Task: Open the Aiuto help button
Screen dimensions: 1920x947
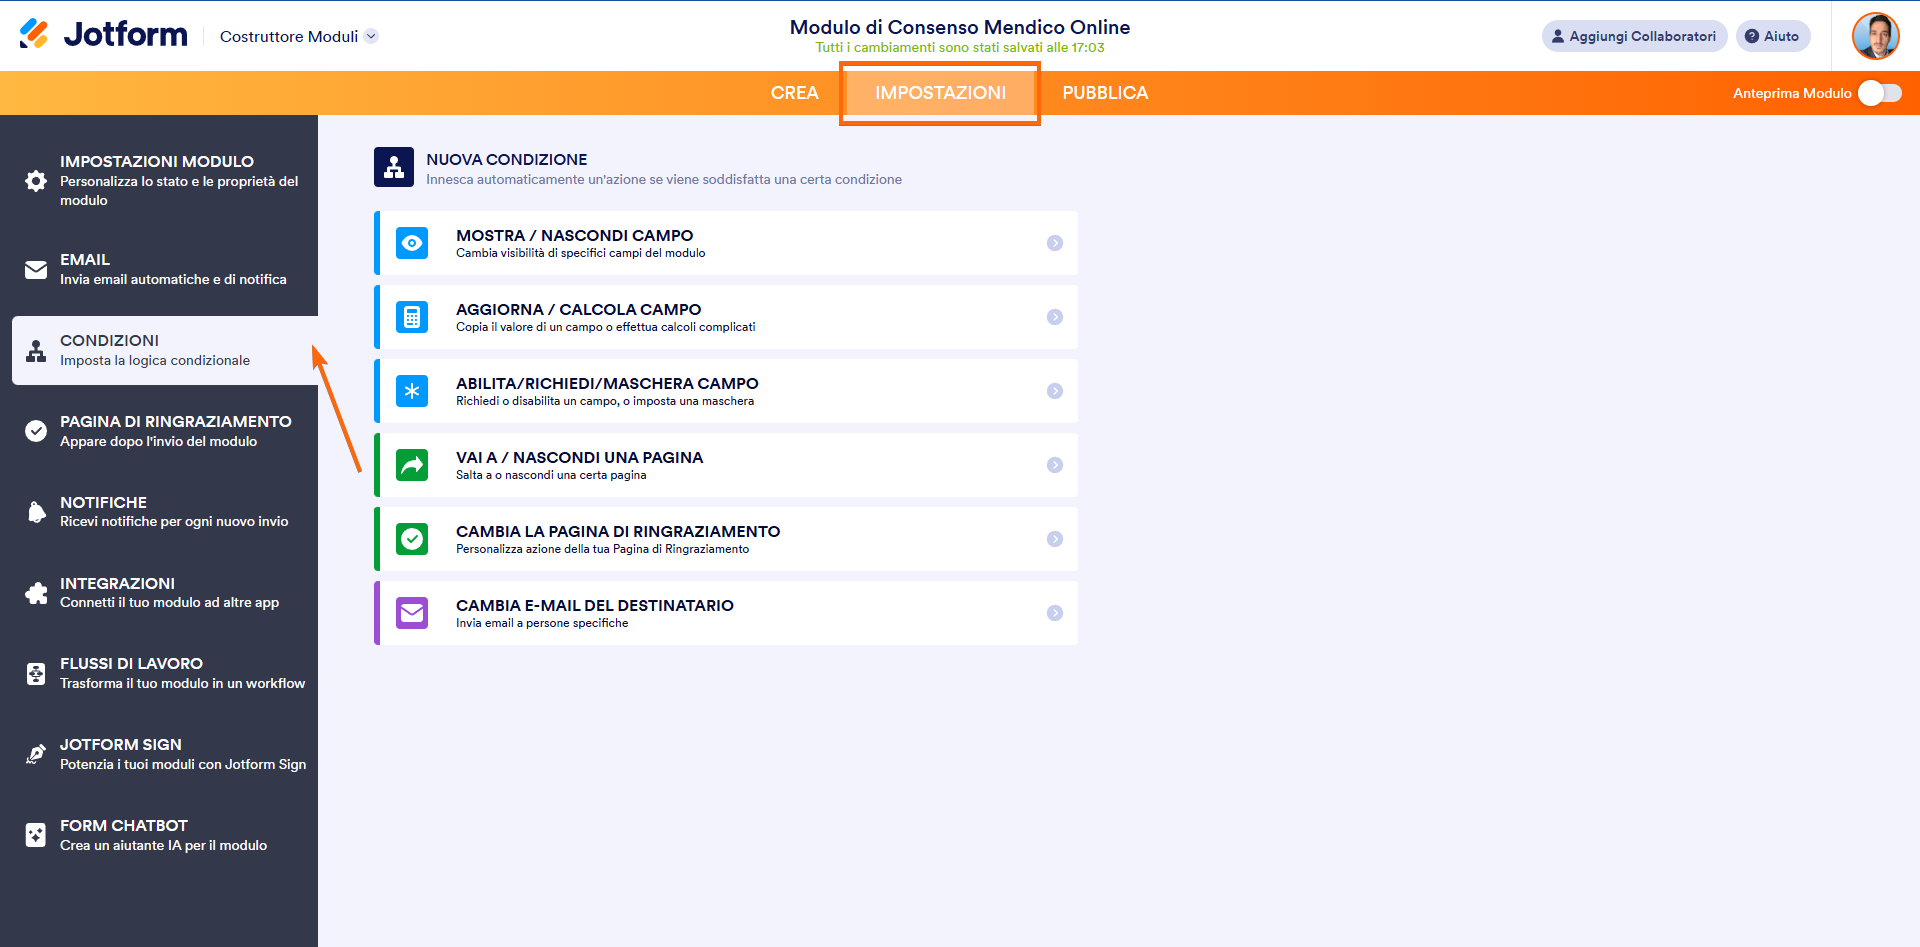Action: click(x=1772, y=36)
